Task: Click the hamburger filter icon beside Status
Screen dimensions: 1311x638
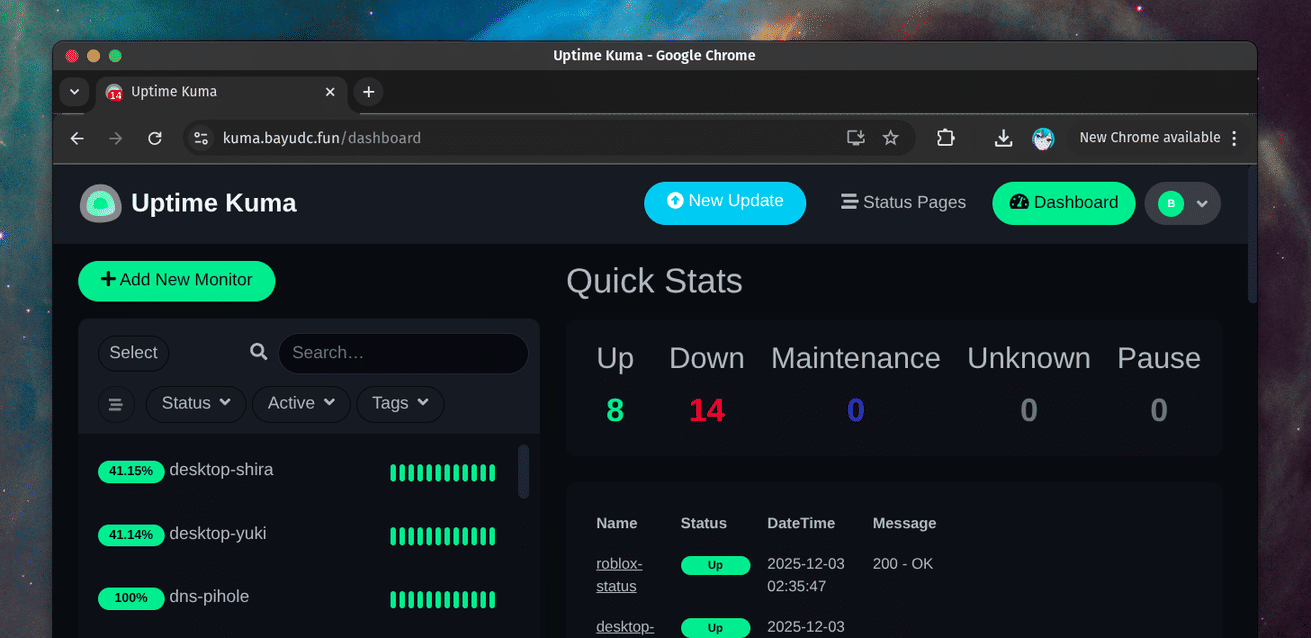Action: [115, 404]
